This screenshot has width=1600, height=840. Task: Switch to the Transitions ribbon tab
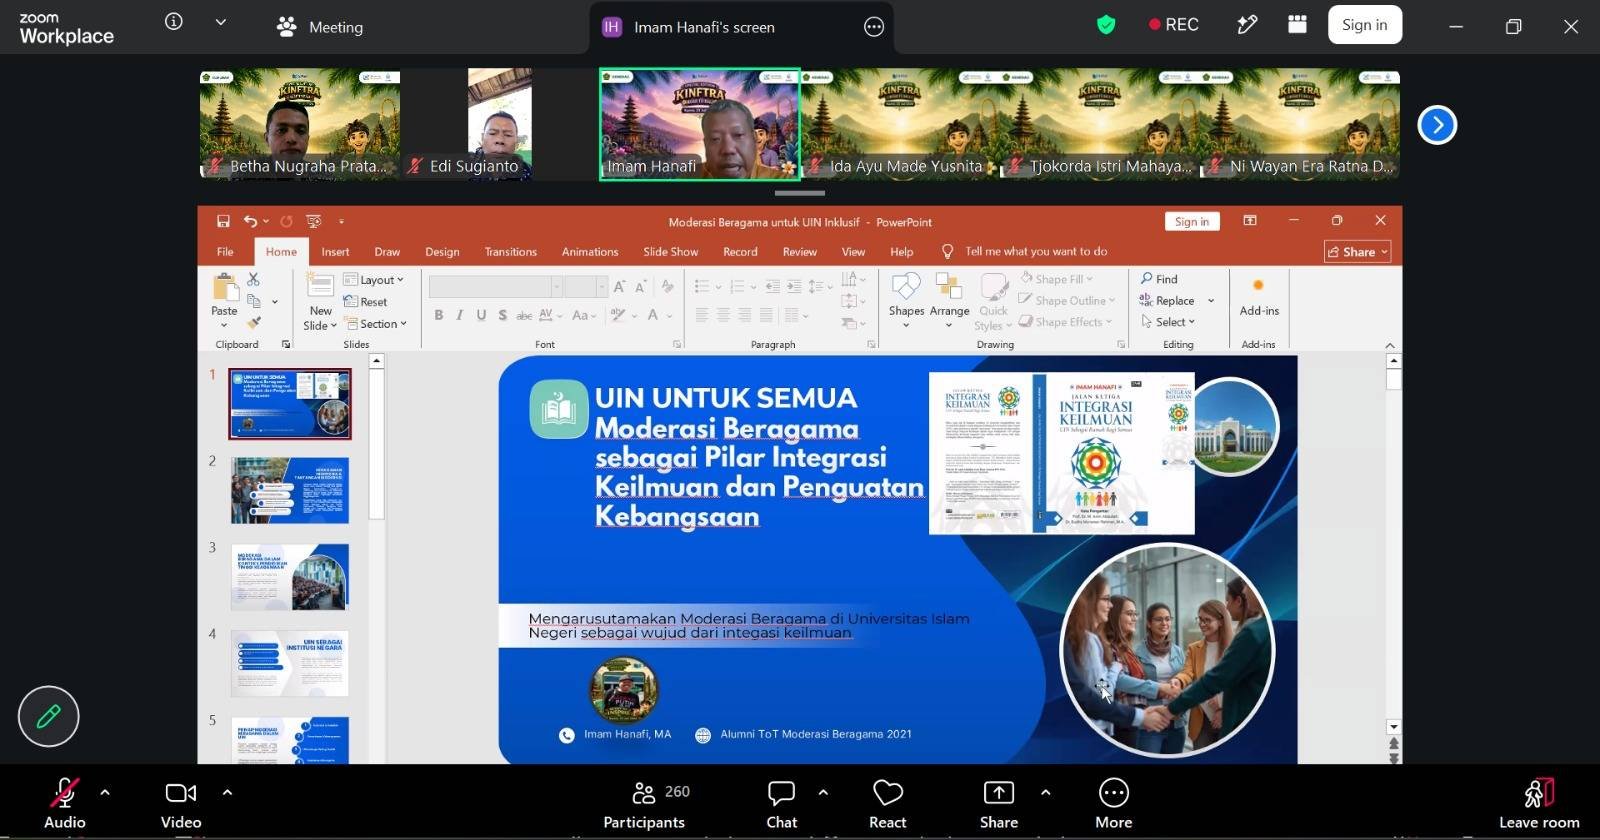point(510,252)
